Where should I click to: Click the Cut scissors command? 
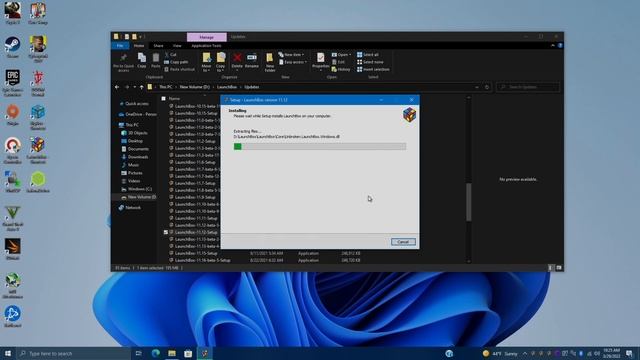point(171,54)
